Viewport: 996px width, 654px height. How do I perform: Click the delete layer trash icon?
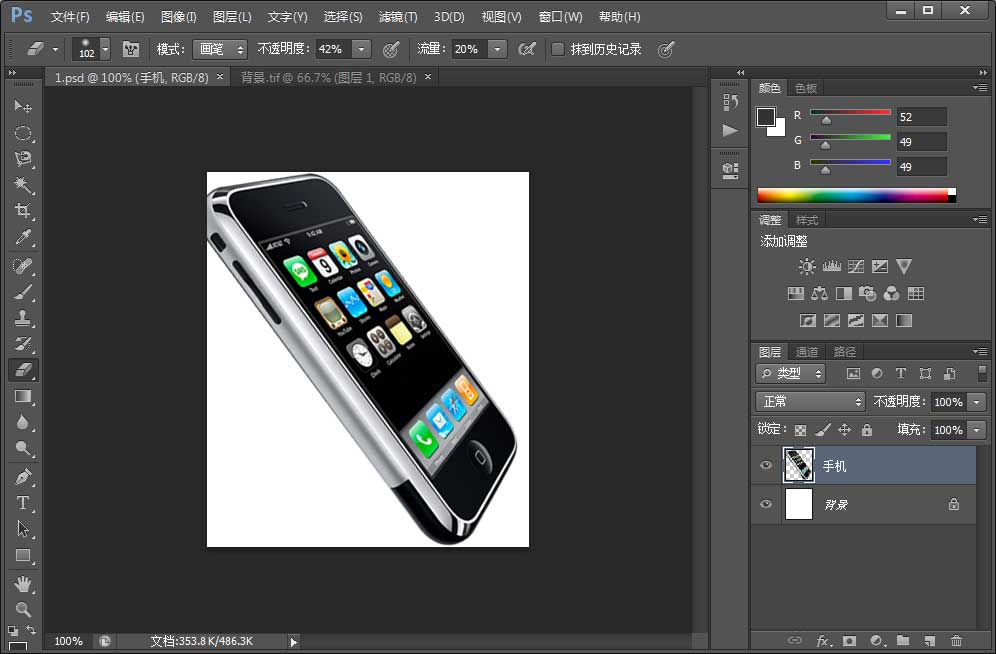(x=956, y=640)
